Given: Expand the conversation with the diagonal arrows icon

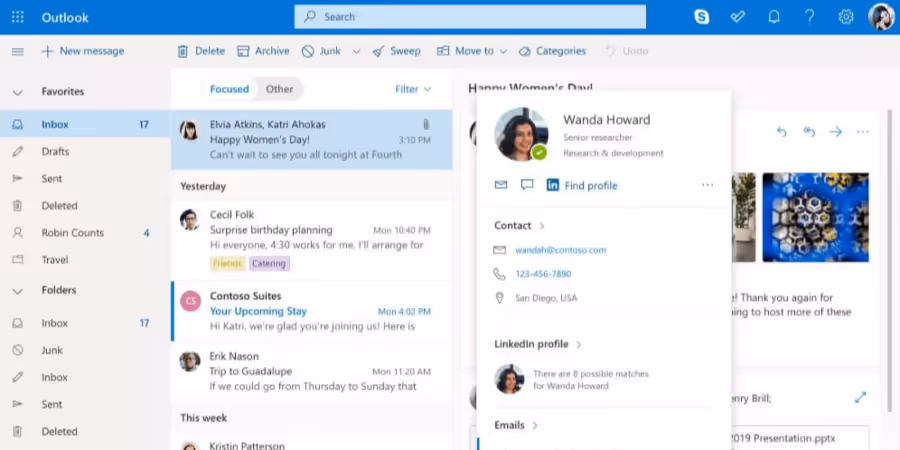Looking at the screenshot, I should (x=860, y=397).
